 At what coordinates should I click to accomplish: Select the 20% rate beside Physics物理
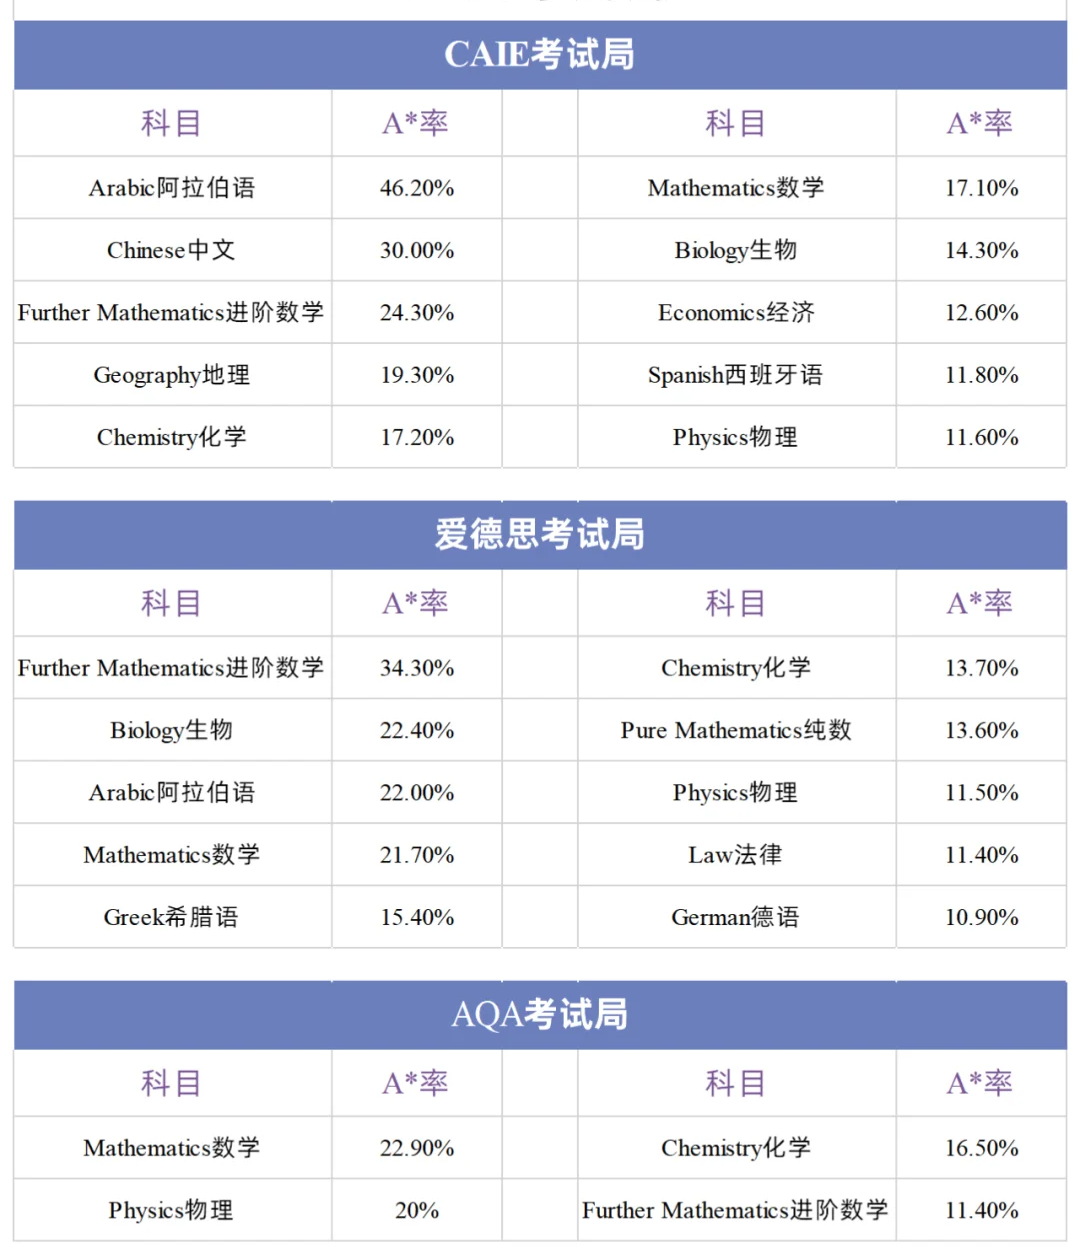[x=417, y=1210]
